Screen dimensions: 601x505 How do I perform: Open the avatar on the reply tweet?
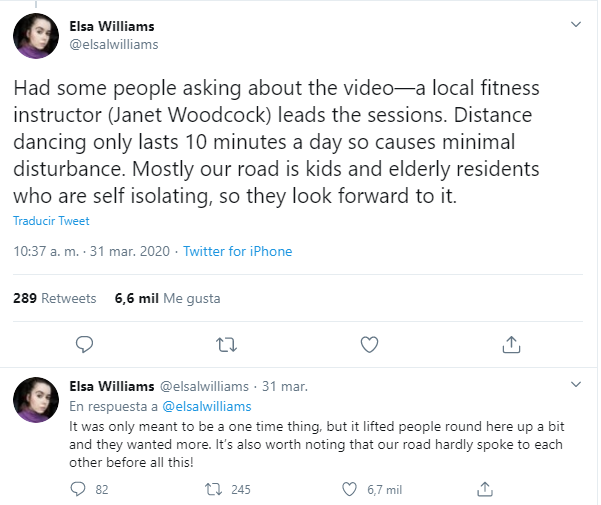tap(35, 399)
